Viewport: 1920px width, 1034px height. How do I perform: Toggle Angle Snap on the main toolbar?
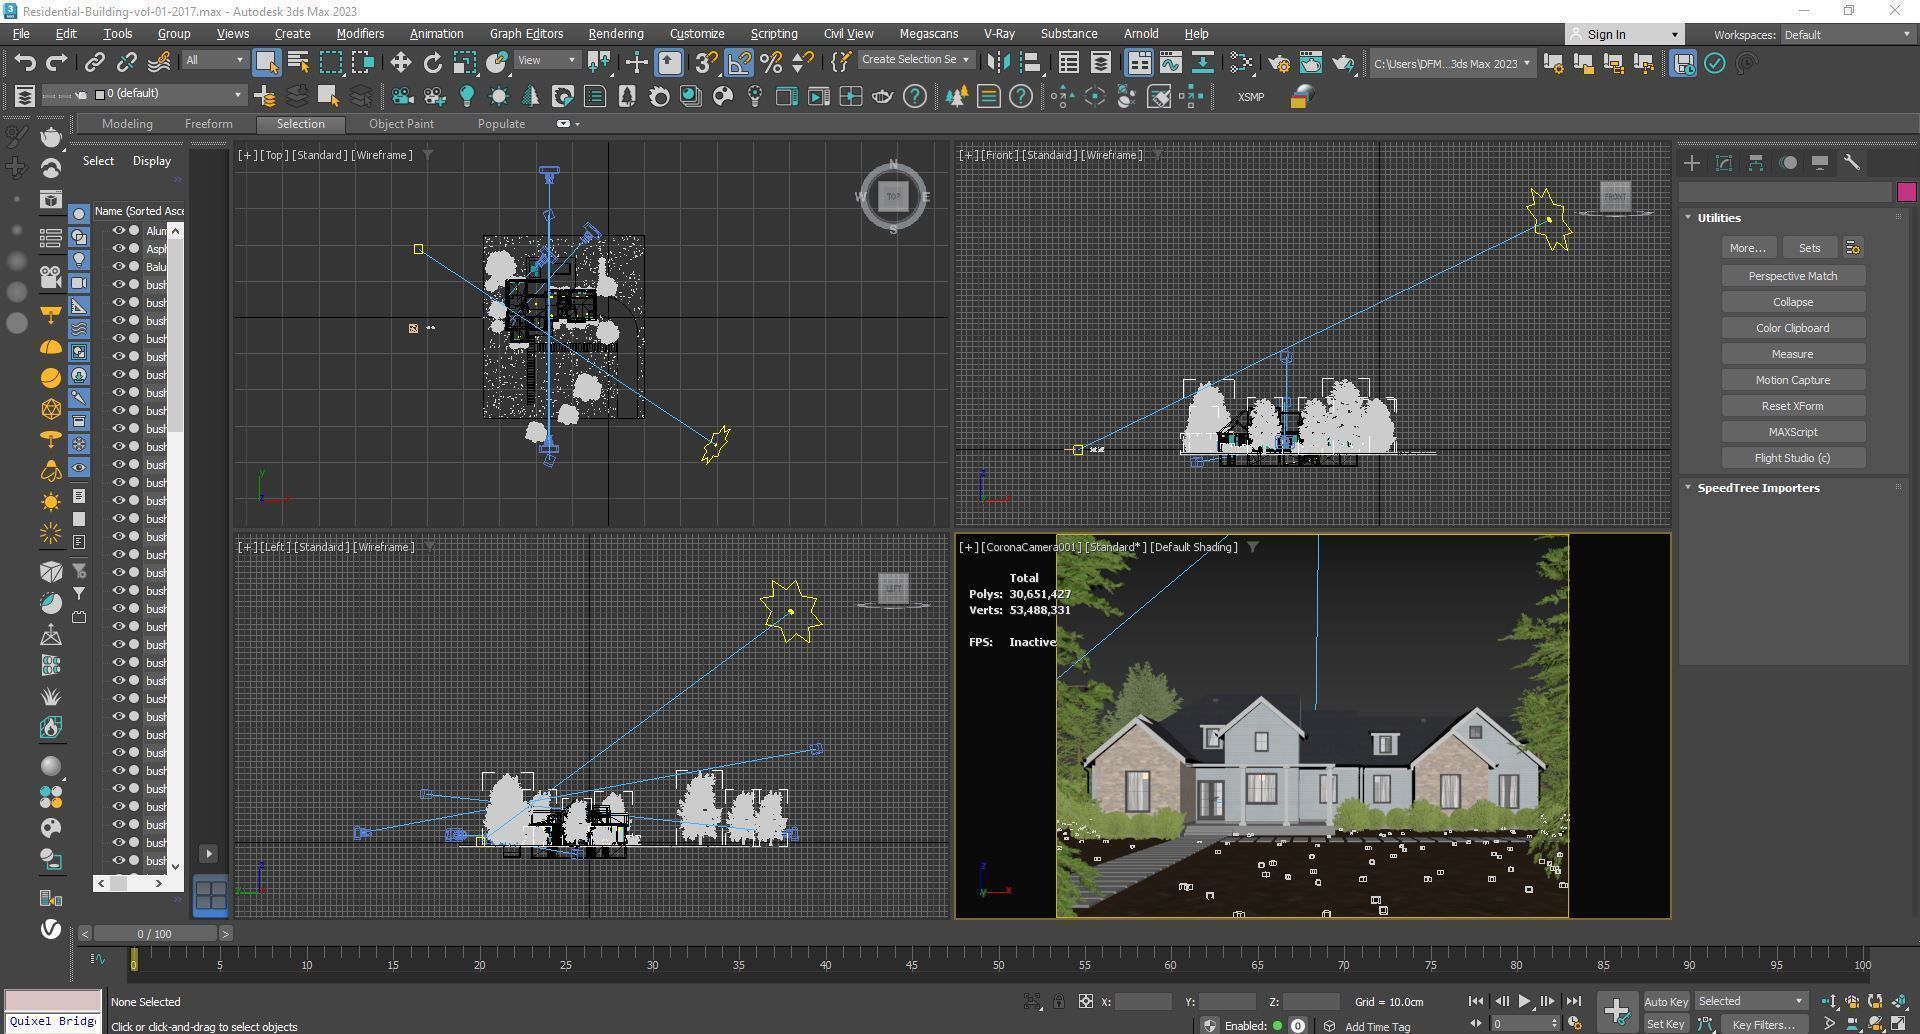coord(739,63)
